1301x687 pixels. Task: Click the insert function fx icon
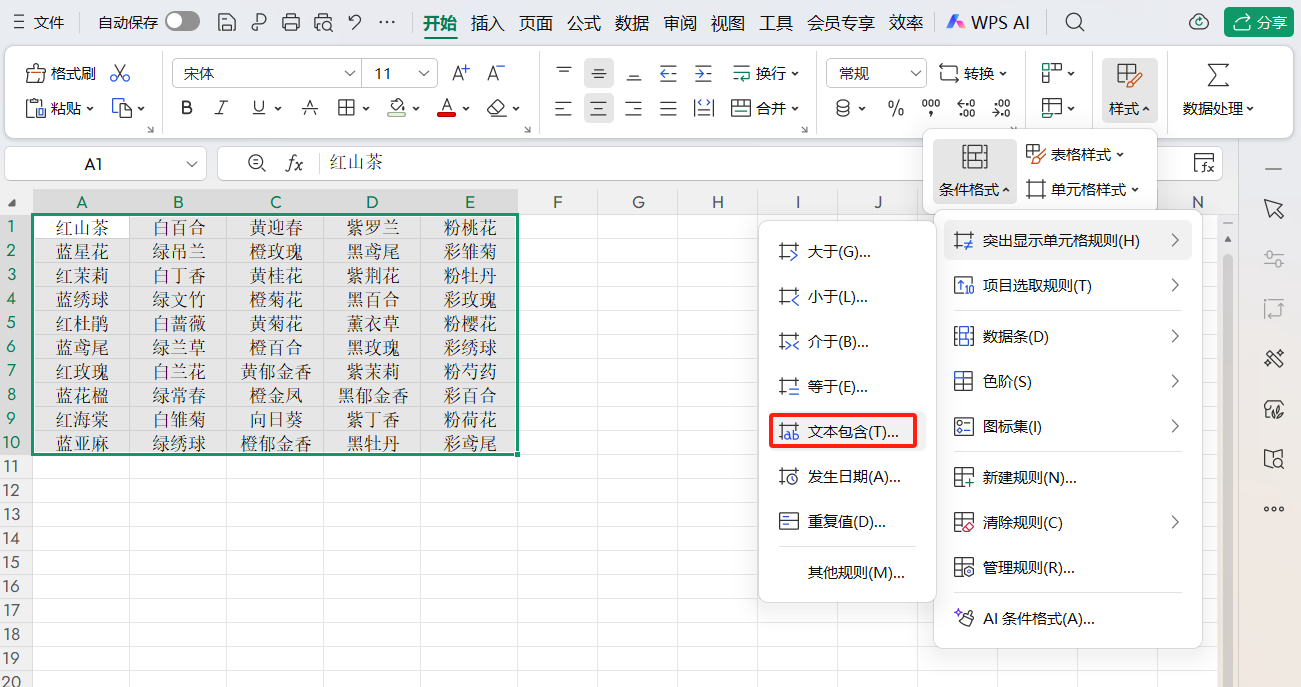(x=295, y=163)
